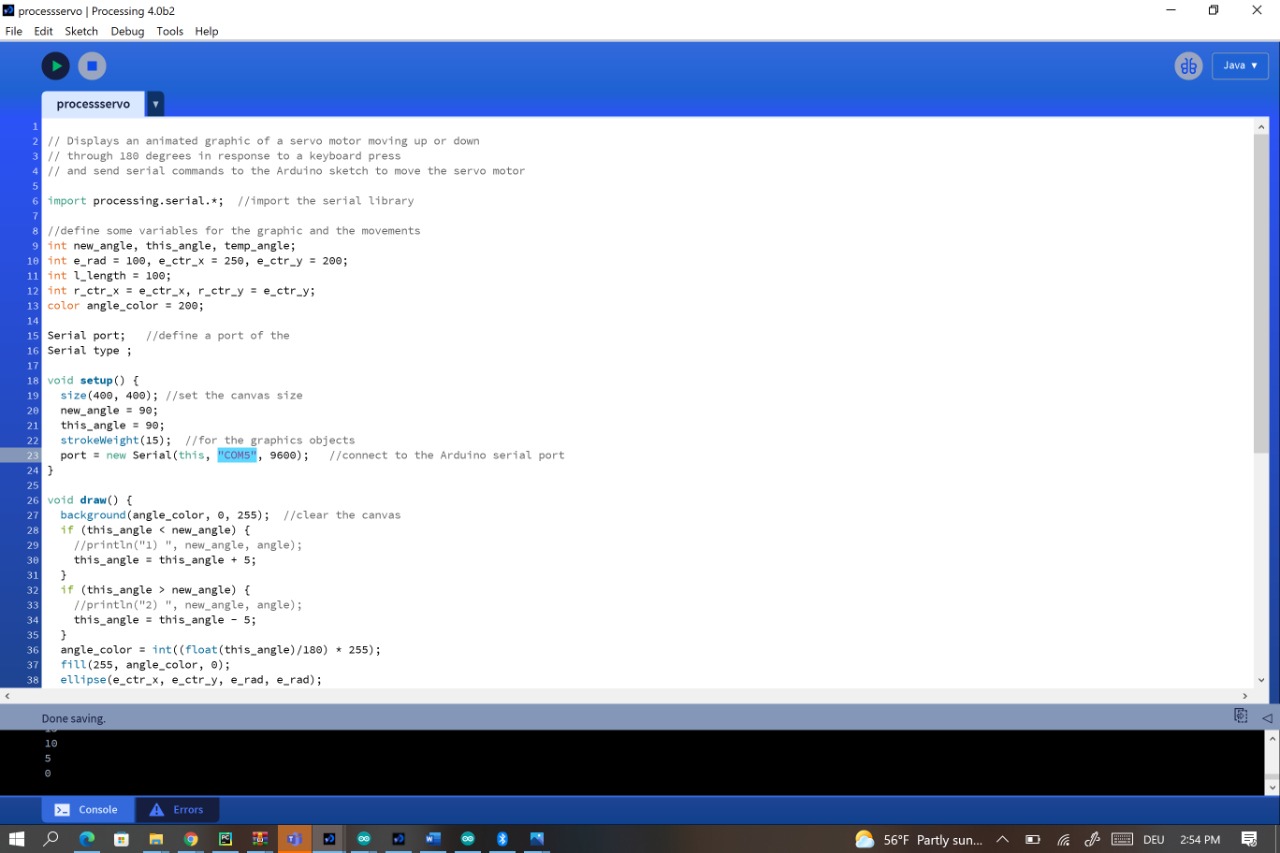Click the "import processing.serial.*;" code line
The height and width of the screenshot is (853, 1280).
[x=136, y=201]
